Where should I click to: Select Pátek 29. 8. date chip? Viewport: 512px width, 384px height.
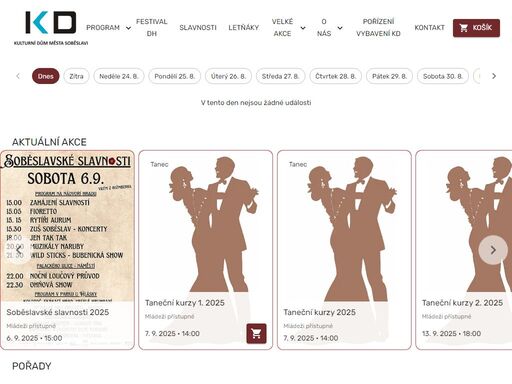coord(389,76)
